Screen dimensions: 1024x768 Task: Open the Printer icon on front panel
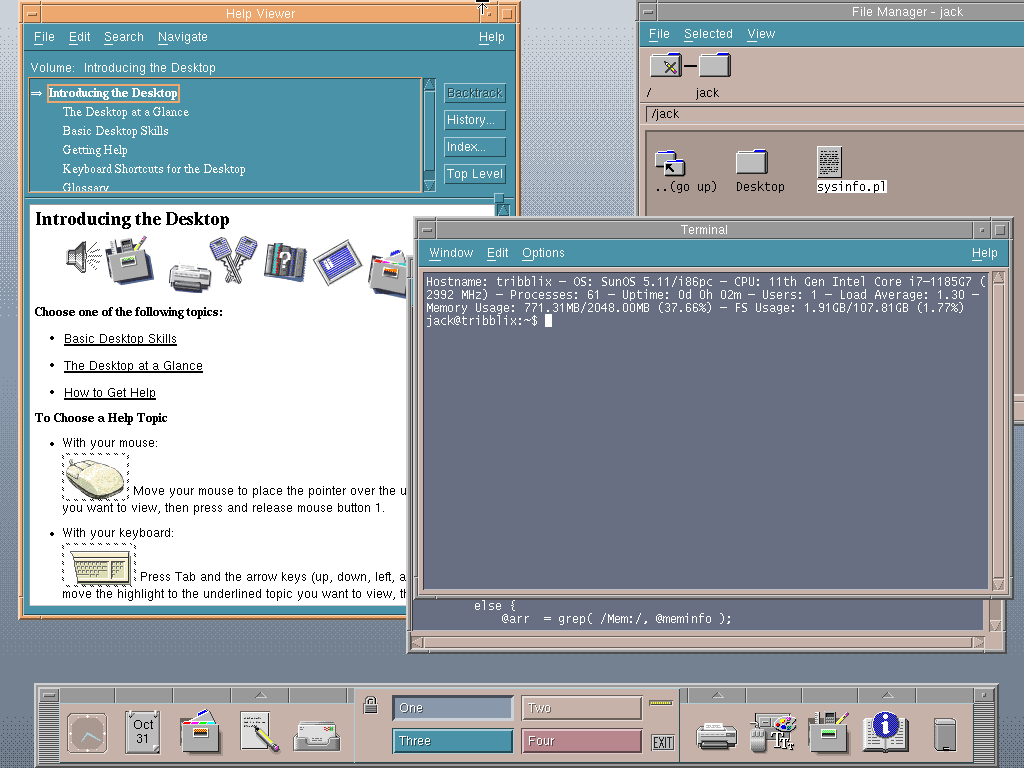point(716,735)
